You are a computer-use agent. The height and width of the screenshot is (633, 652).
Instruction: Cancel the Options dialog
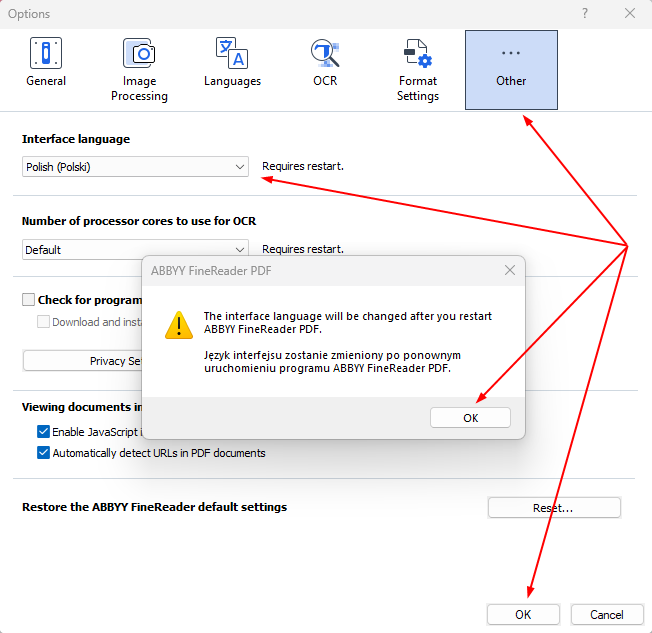click(607, 614)
